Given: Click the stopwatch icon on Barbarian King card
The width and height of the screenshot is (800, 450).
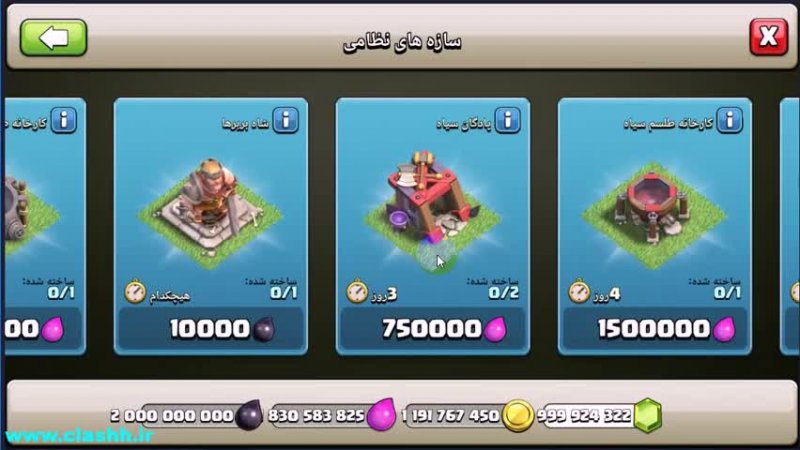Looking at the screenshot, I should pyautogui.click(x=135, y=292).
